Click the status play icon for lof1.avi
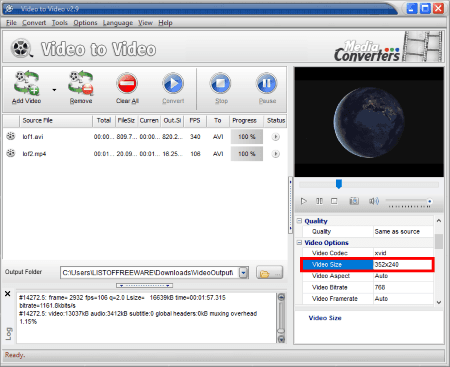Image resolution: width=450 pixels, height=367 pixels. [276, 137]
